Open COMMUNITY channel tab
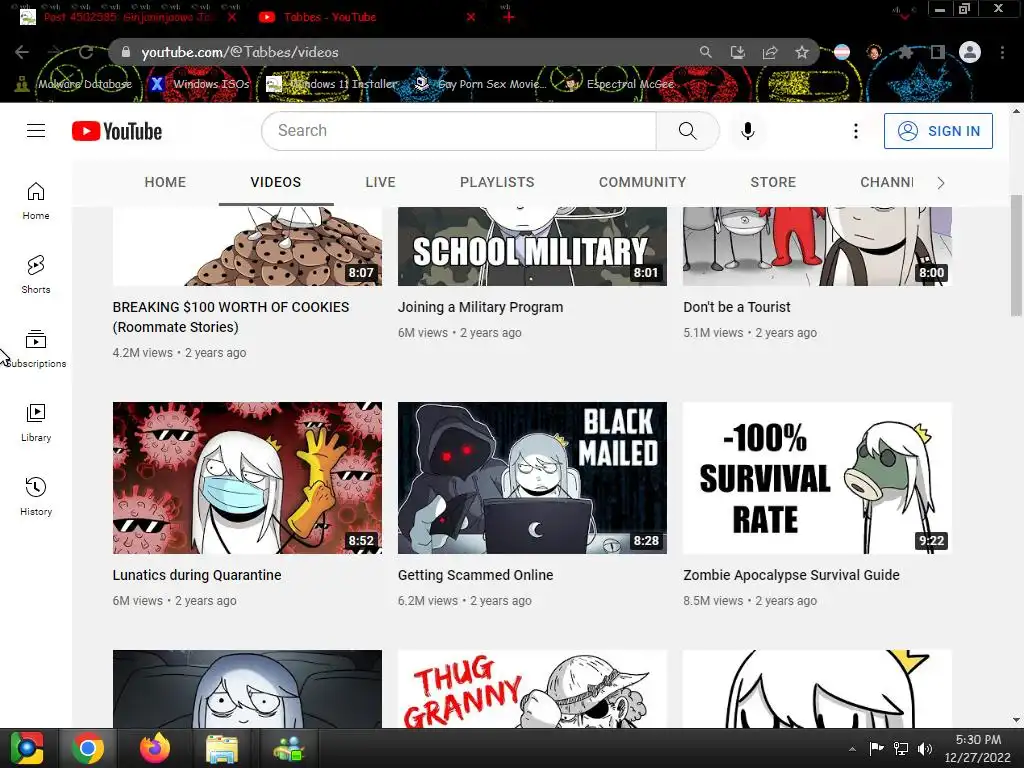1024x768 pixels. click(643, 182)
